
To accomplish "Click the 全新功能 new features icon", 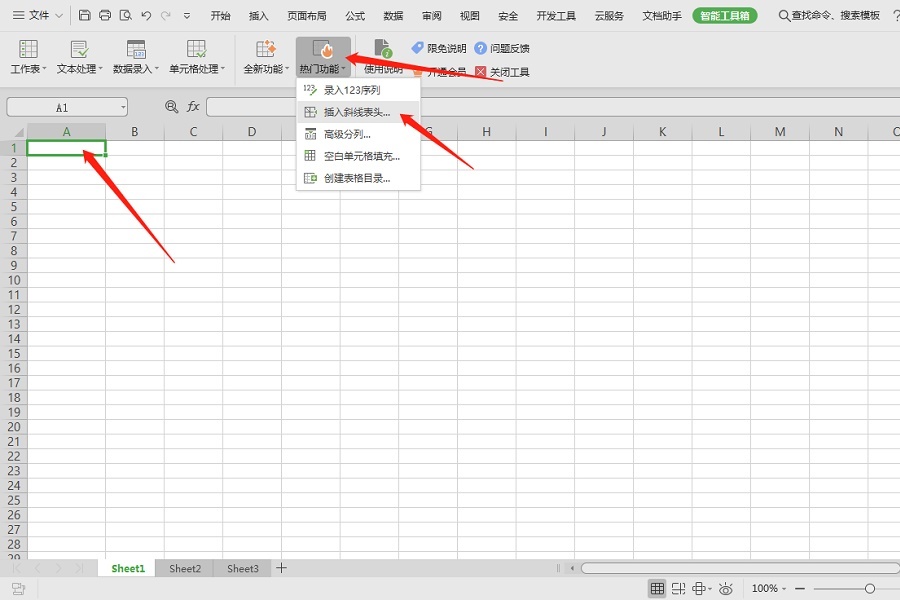I will coord(264,55).
